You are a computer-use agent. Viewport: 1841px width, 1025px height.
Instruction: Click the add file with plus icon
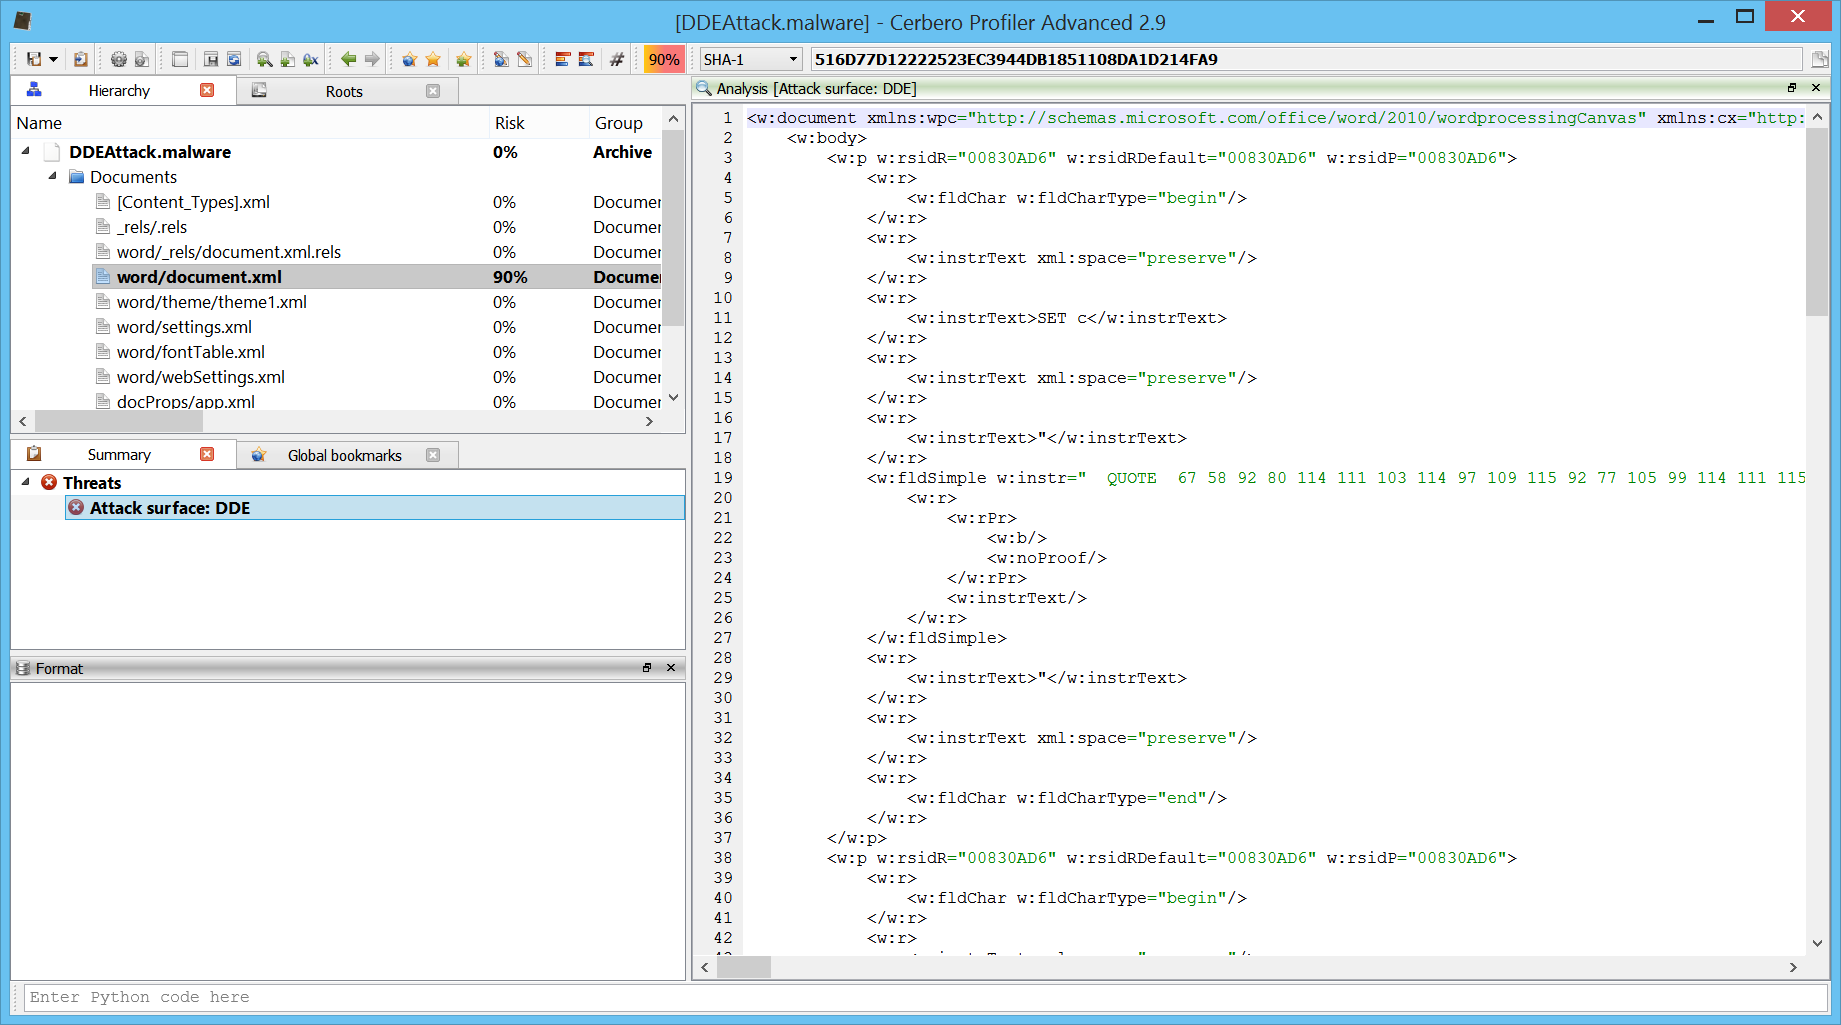click(x=287, y=60)
